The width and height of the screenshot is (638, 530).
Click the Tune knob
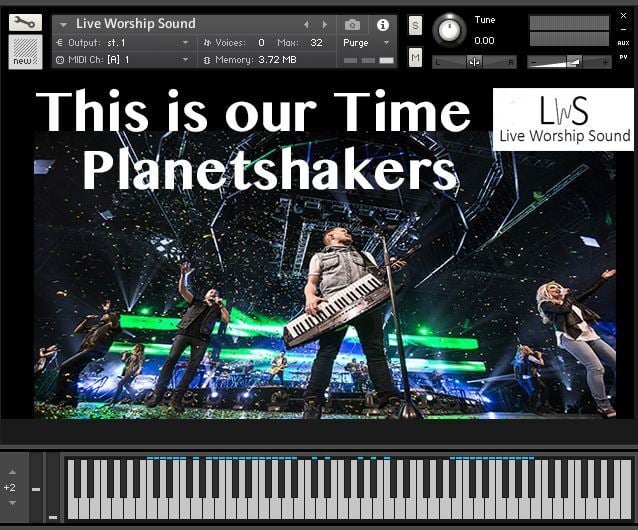click(x=449, y=31)
